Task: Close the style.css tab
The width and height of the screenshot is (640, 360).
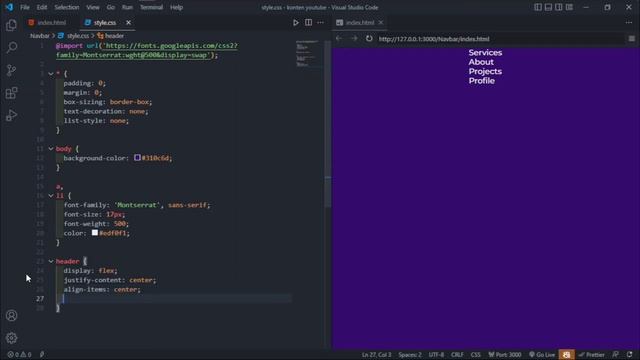Action: [128, 23]
